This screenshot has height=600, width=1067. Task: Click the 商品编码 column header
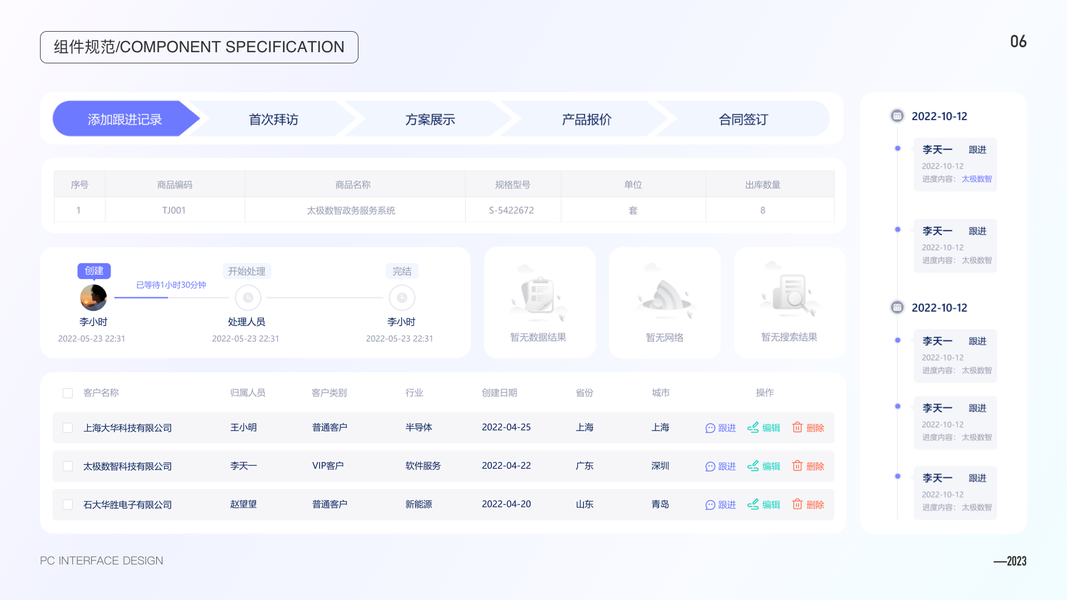pos(175,184)
